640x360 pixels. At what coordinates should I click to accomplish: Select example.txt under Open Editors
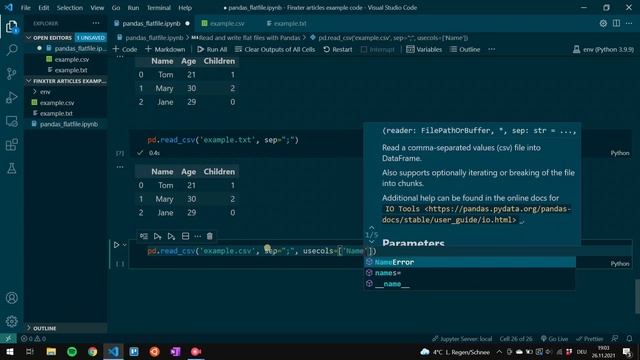(x=71, y=70)
